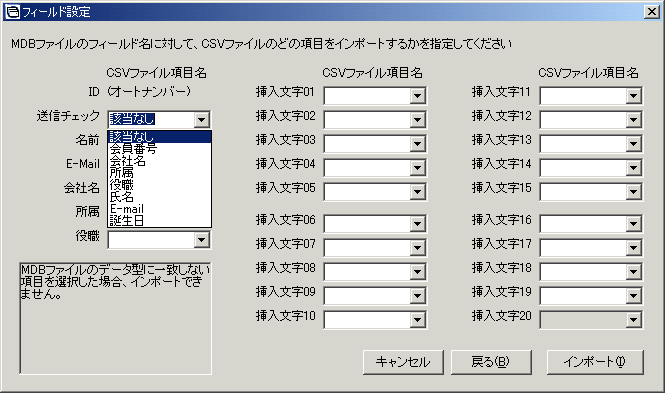The image size is (665, 393).
Task: Click the キャンセル button
Action: coord(403,362)
